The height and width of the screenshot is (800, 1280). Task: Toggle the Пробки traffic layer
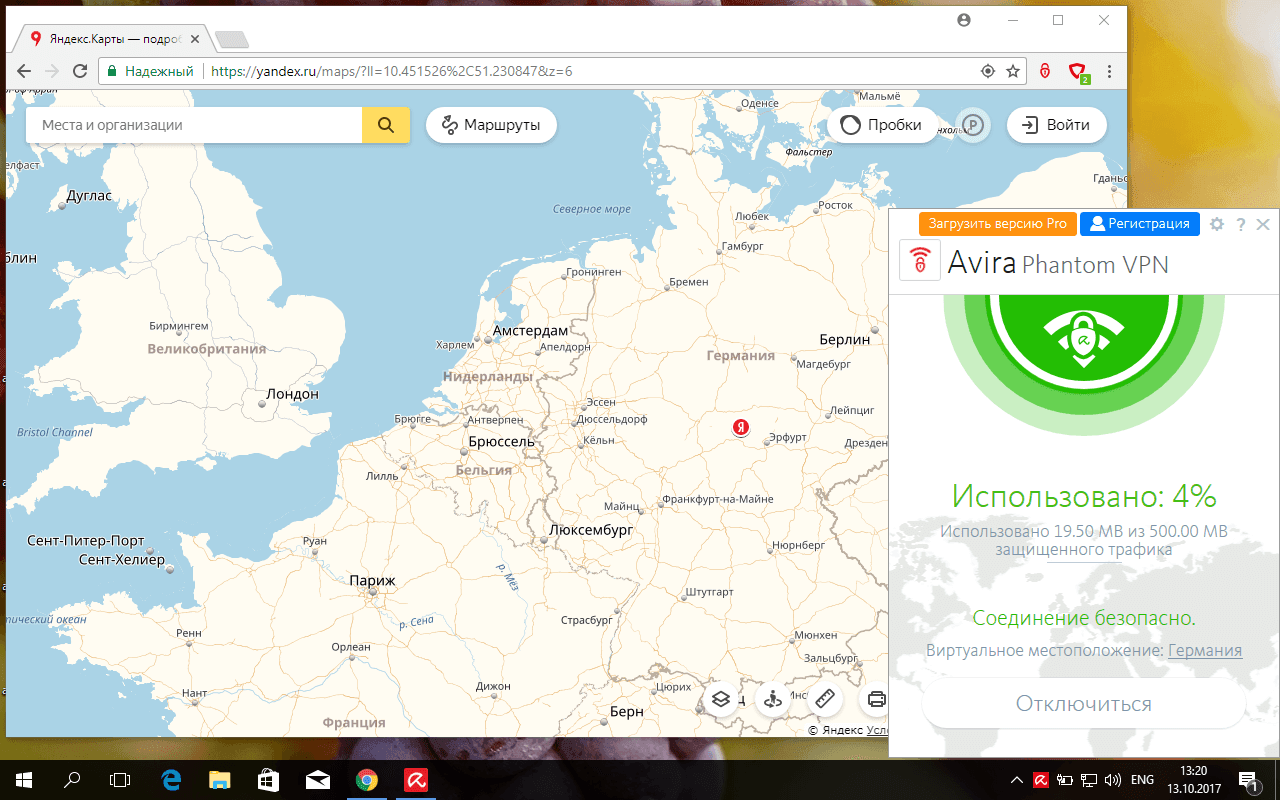click(x=881, y=125)
